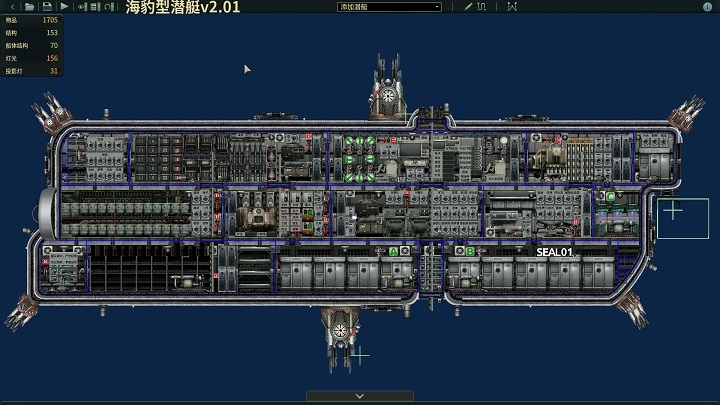Image resolution: width=720 pixels, height=405 pixels.
Task: Select the green C label marker
Action: pyautogui.click(x=610, y=197)
